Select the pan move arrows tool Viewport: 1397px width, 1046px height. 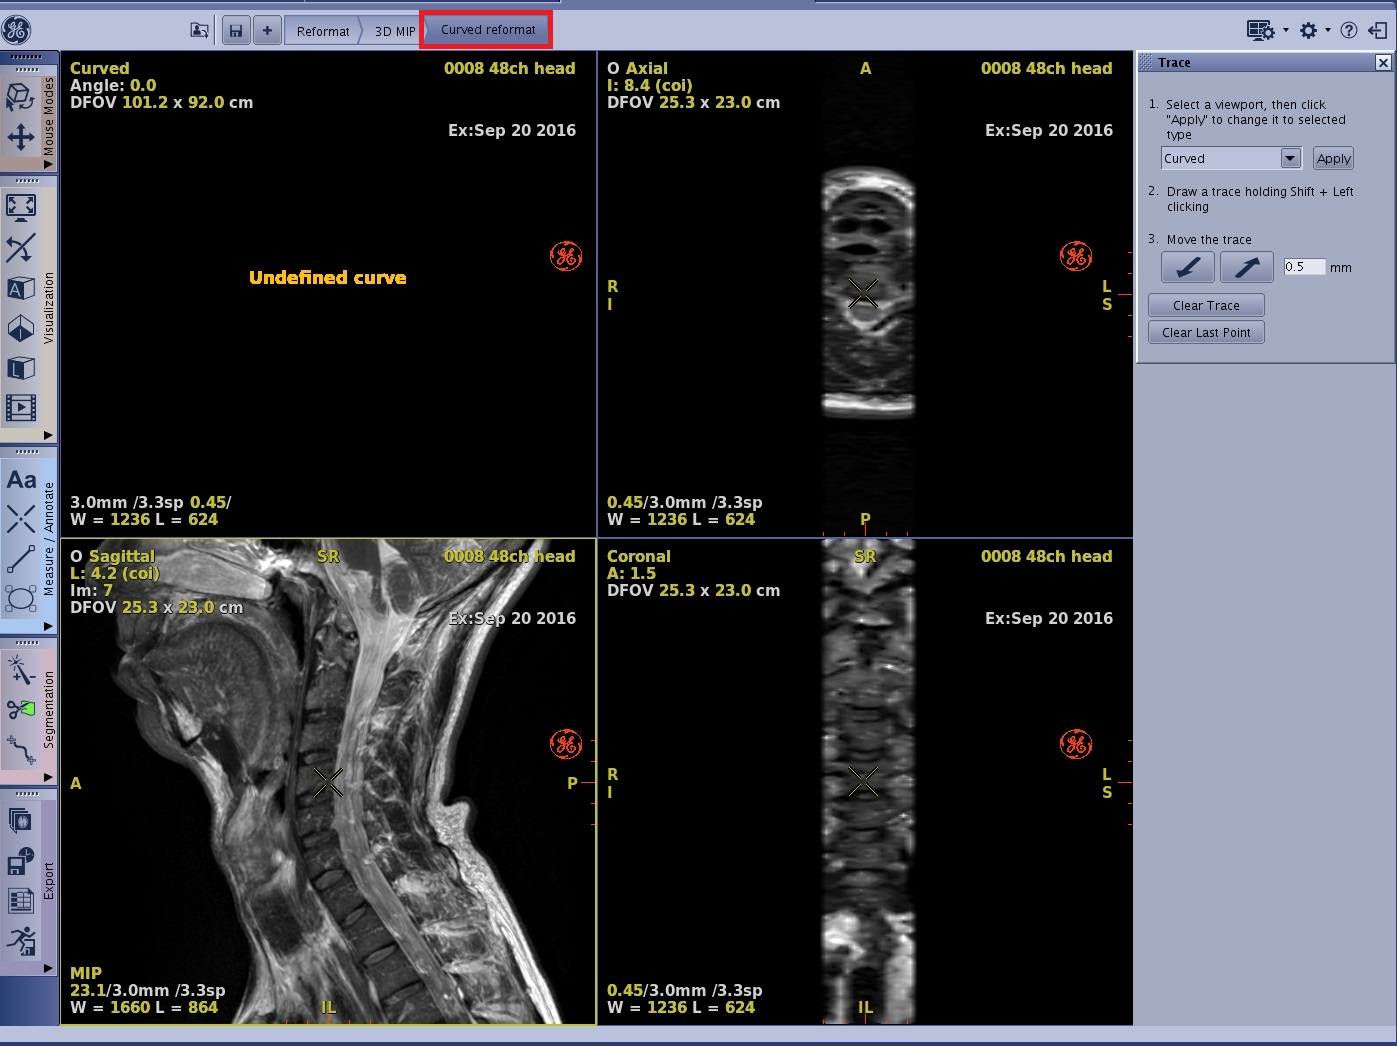point(20,137)
